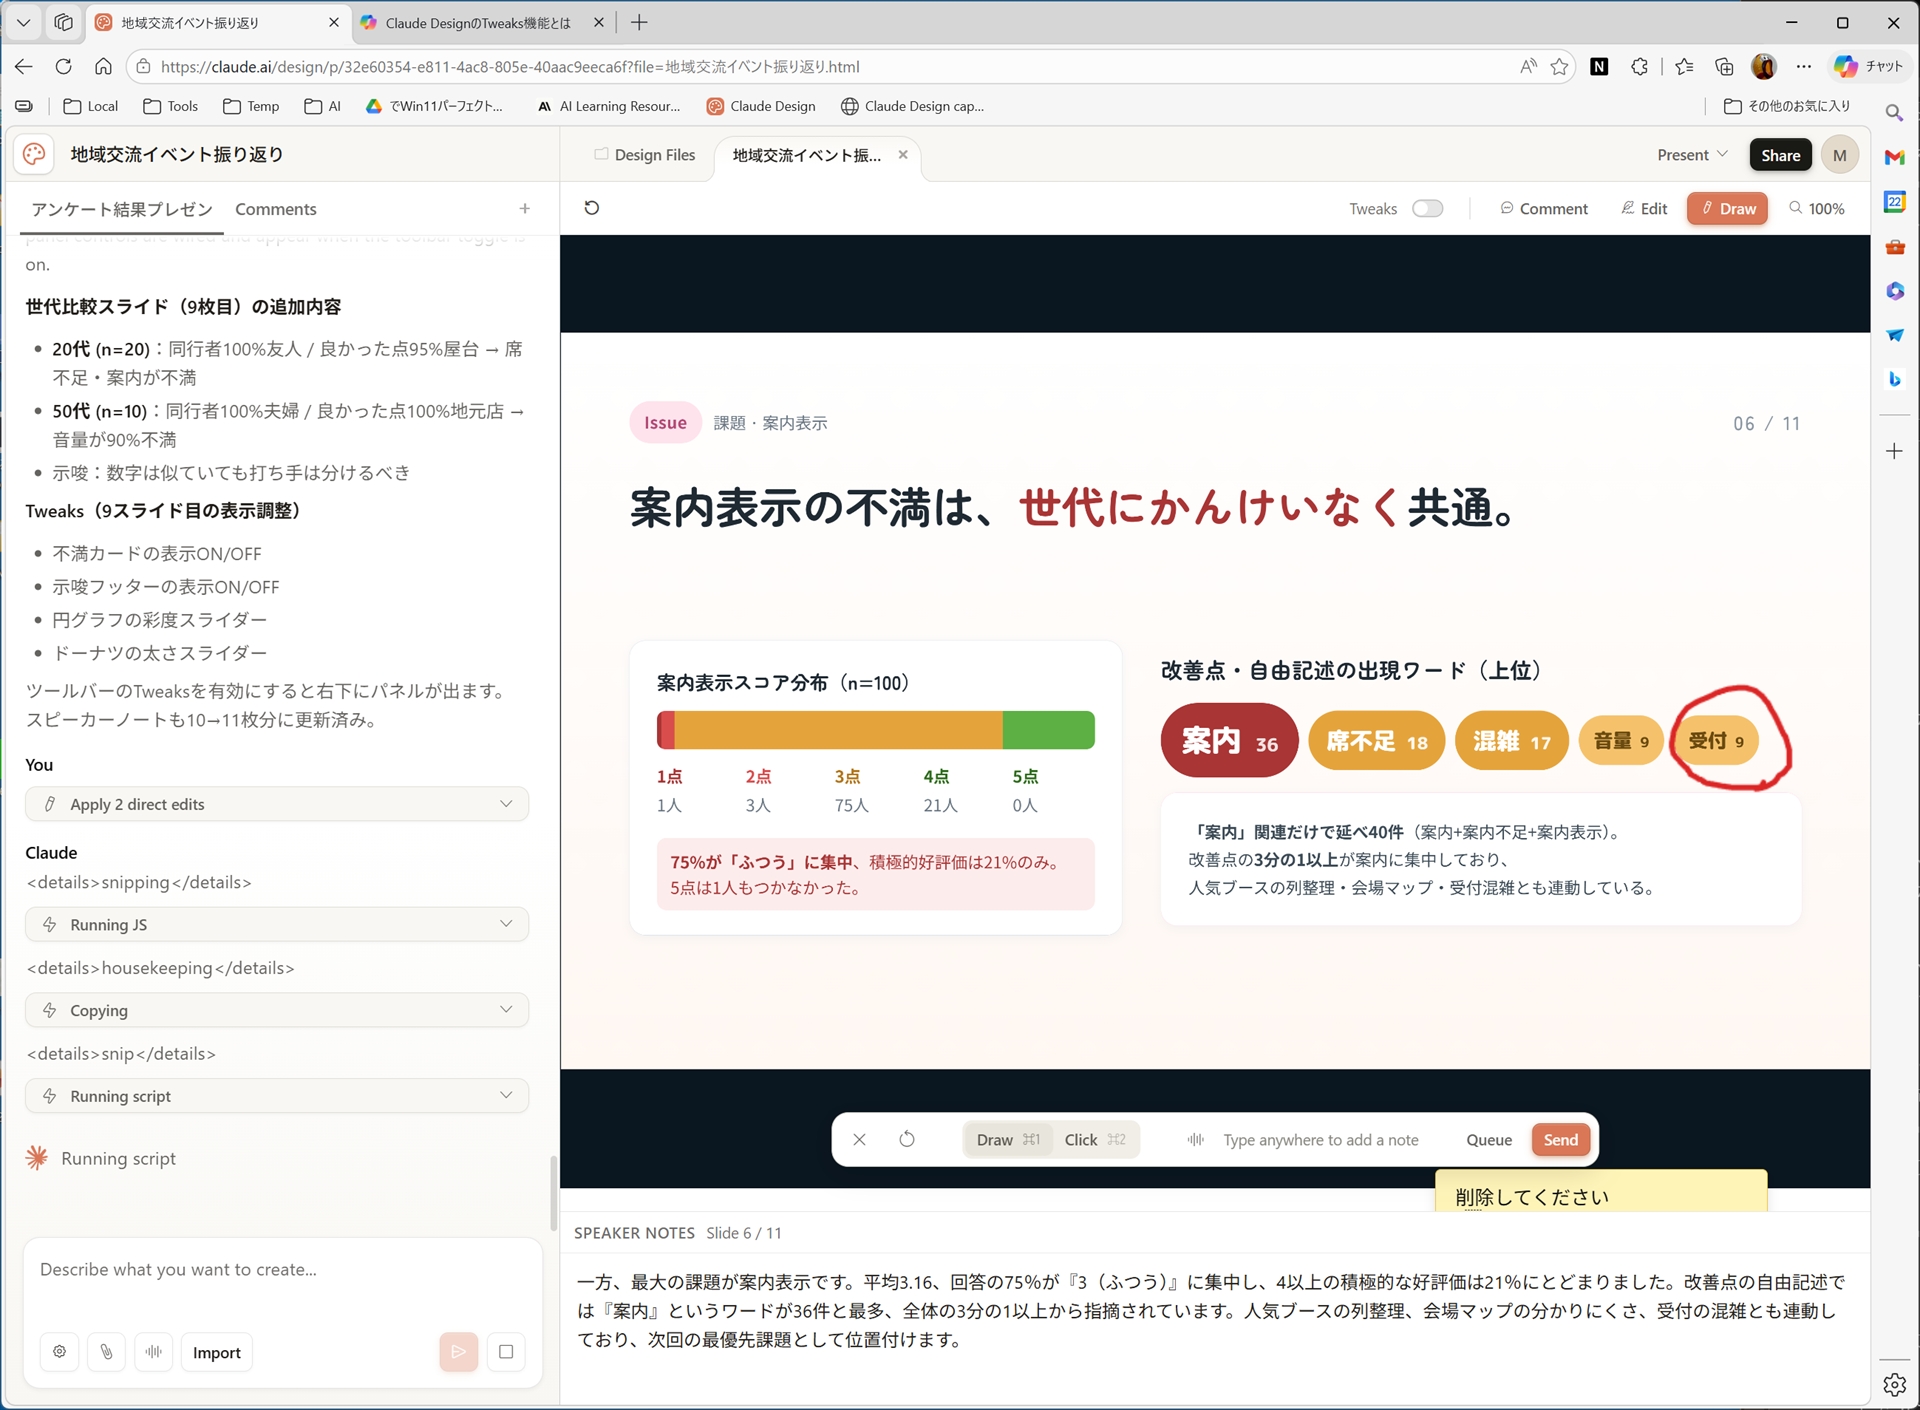Click the Type anywhere to add a note field

[1322, 1139]
